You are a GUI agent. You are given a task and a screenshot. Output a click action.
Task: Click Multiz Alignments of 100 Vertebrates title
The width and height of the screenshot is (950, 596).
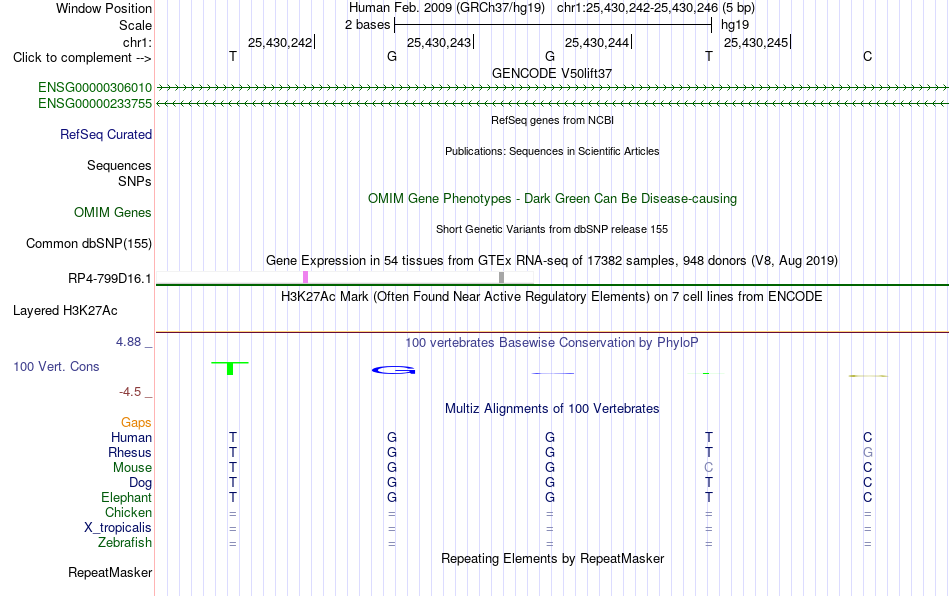(552, 409)
